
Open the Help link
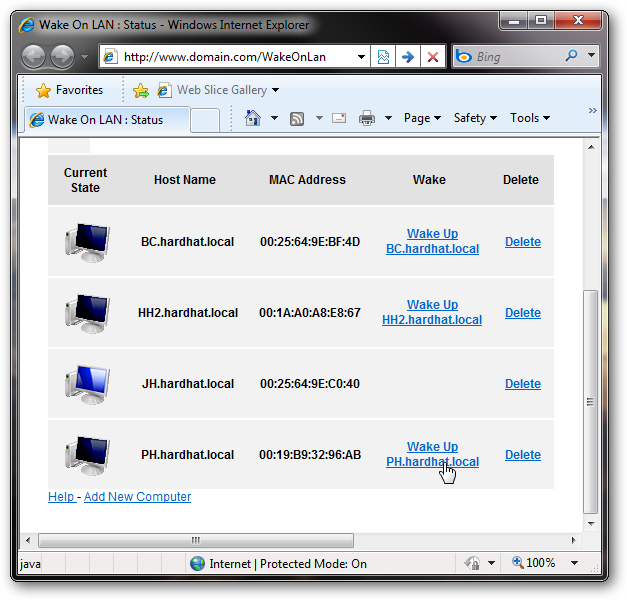61,497
